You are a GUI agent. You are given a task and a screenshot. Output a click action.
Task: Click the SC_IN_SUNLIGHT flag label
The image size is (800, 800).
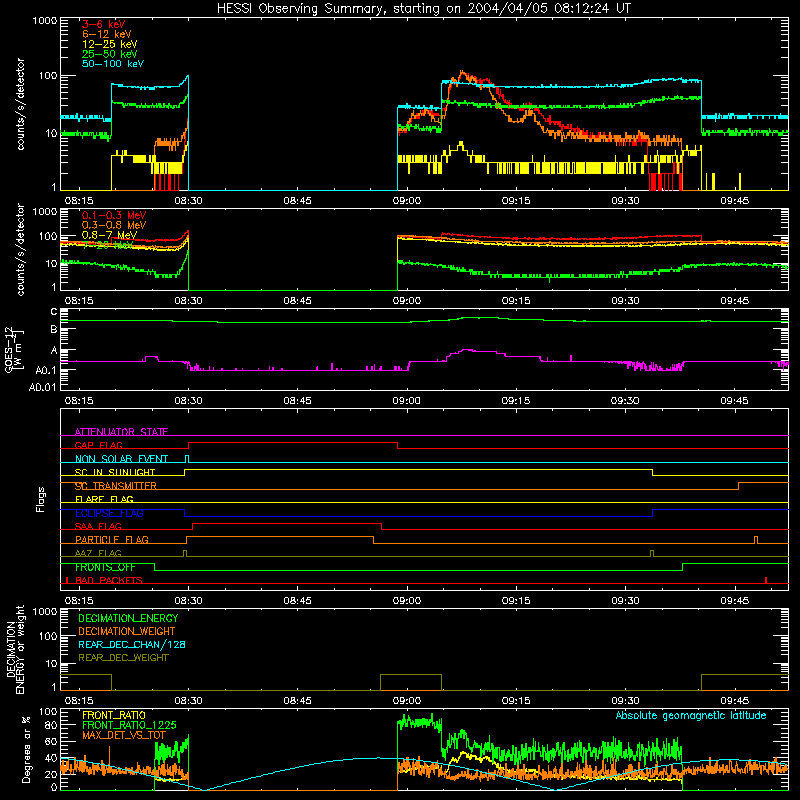(x=115, y=472)
